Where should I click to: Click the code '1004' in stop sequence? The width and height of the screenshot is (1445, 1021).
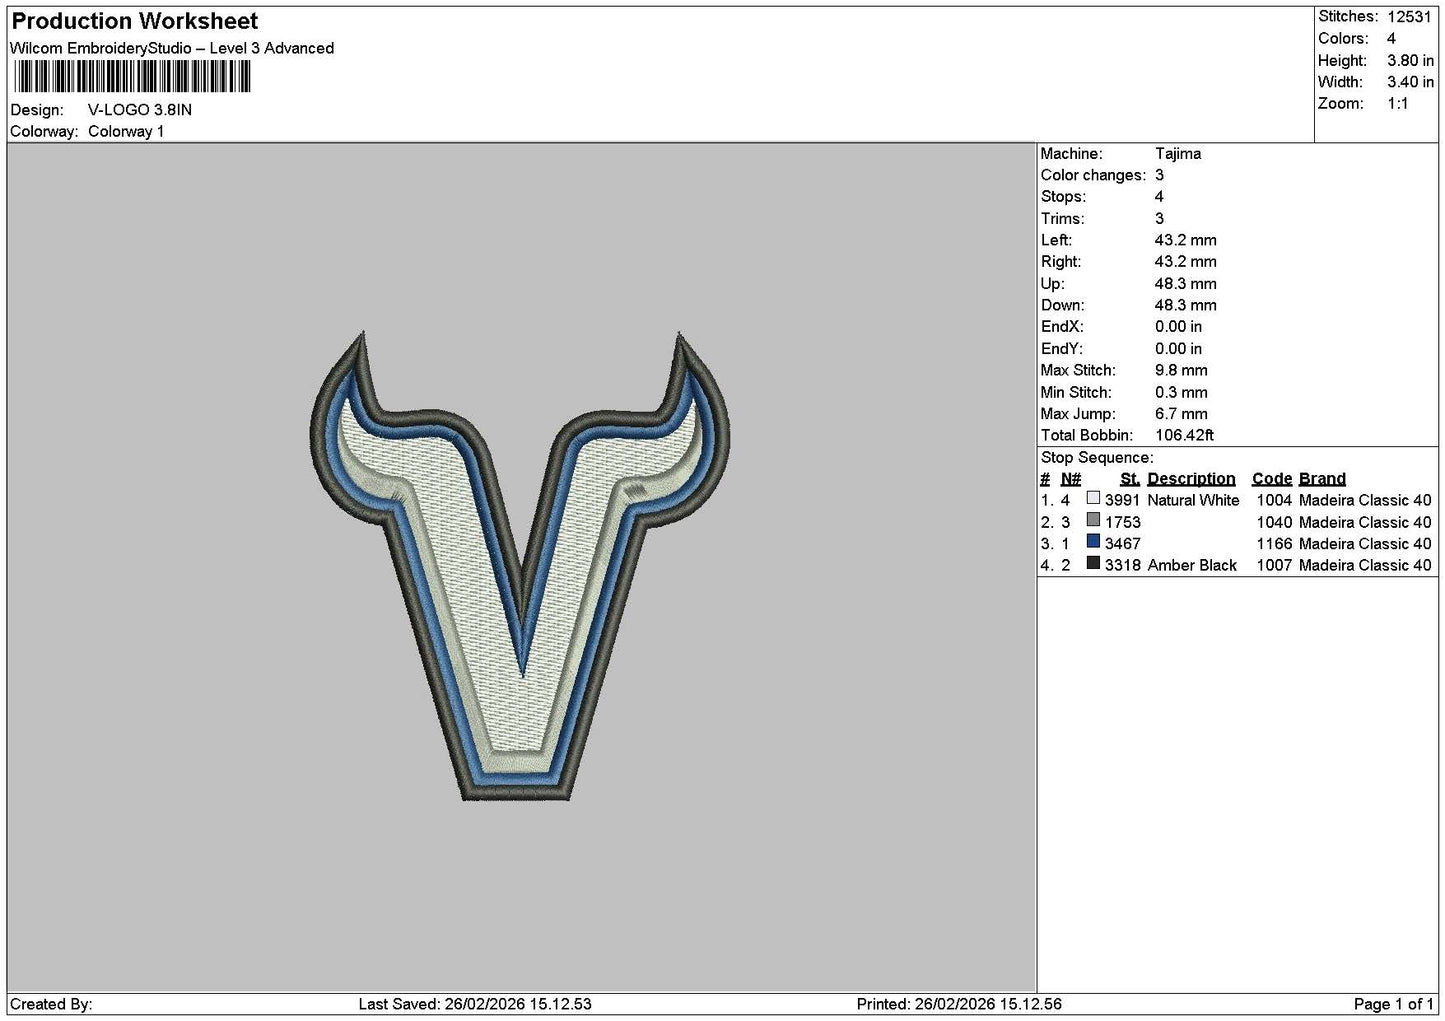(x=1274, y=501)
